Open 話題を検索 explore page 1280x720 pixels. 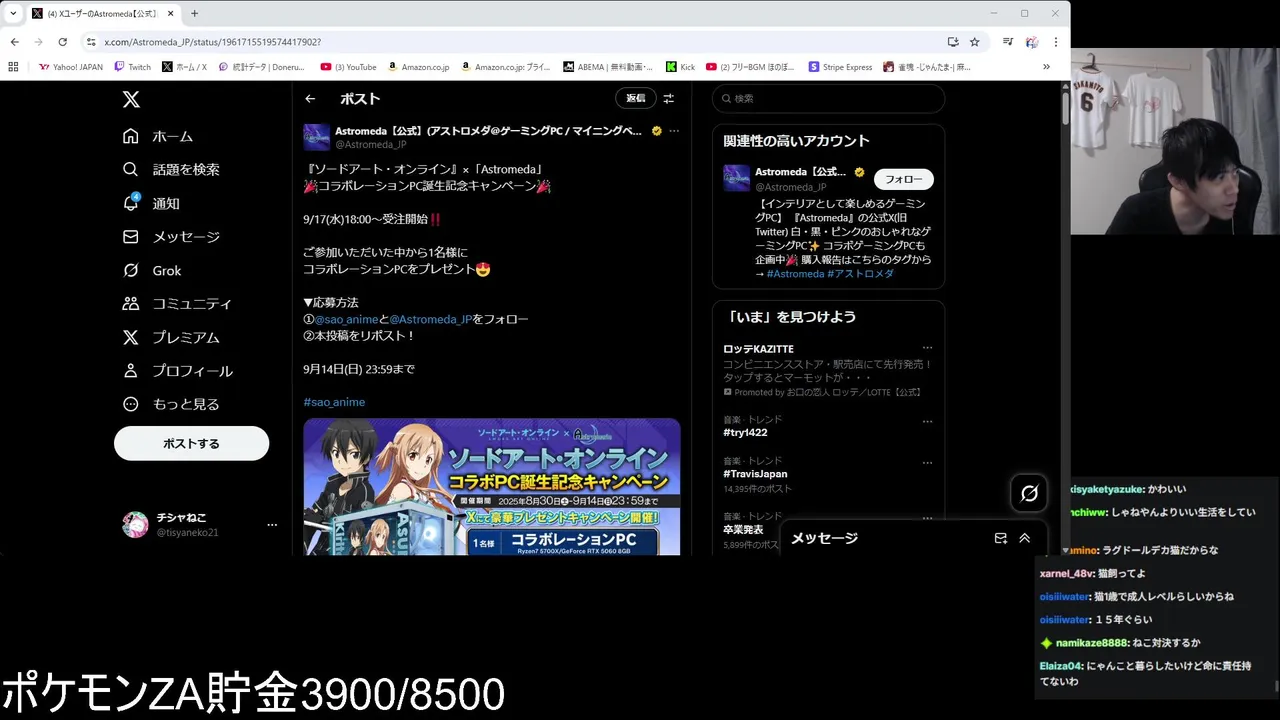[171, 170]
